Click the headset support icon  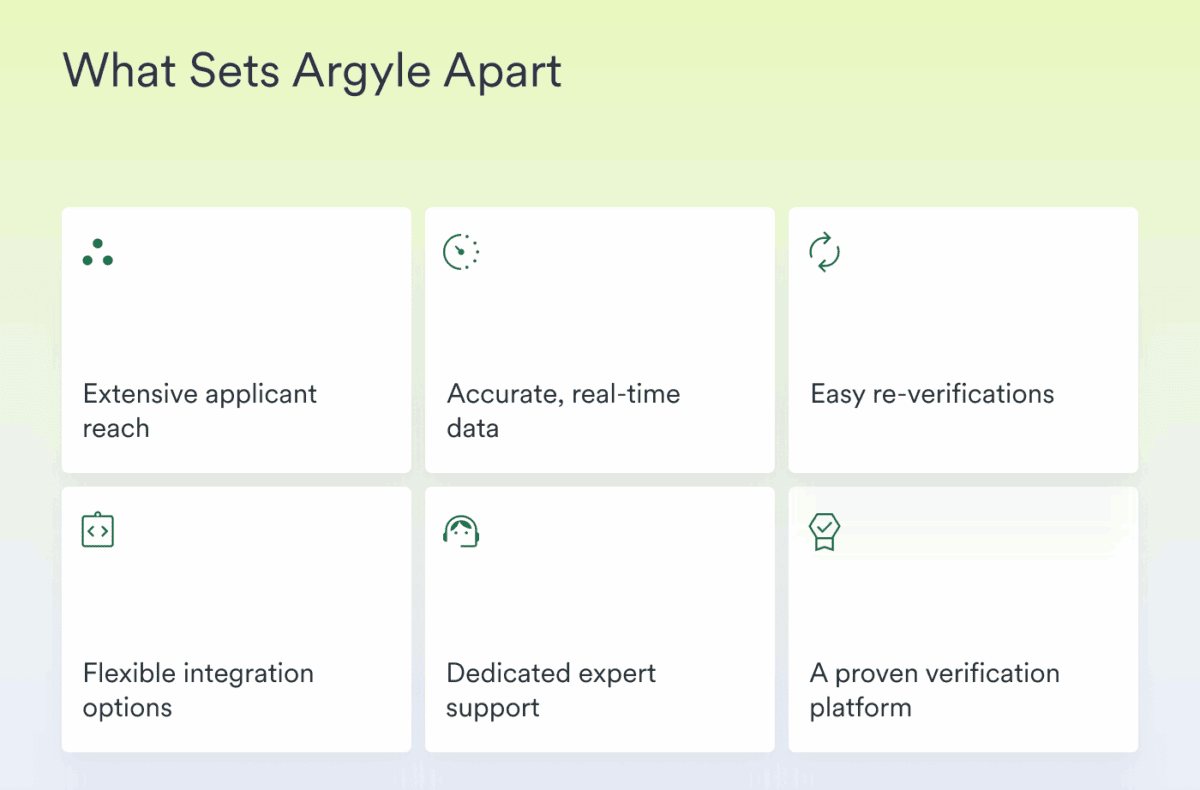[460, 530]
